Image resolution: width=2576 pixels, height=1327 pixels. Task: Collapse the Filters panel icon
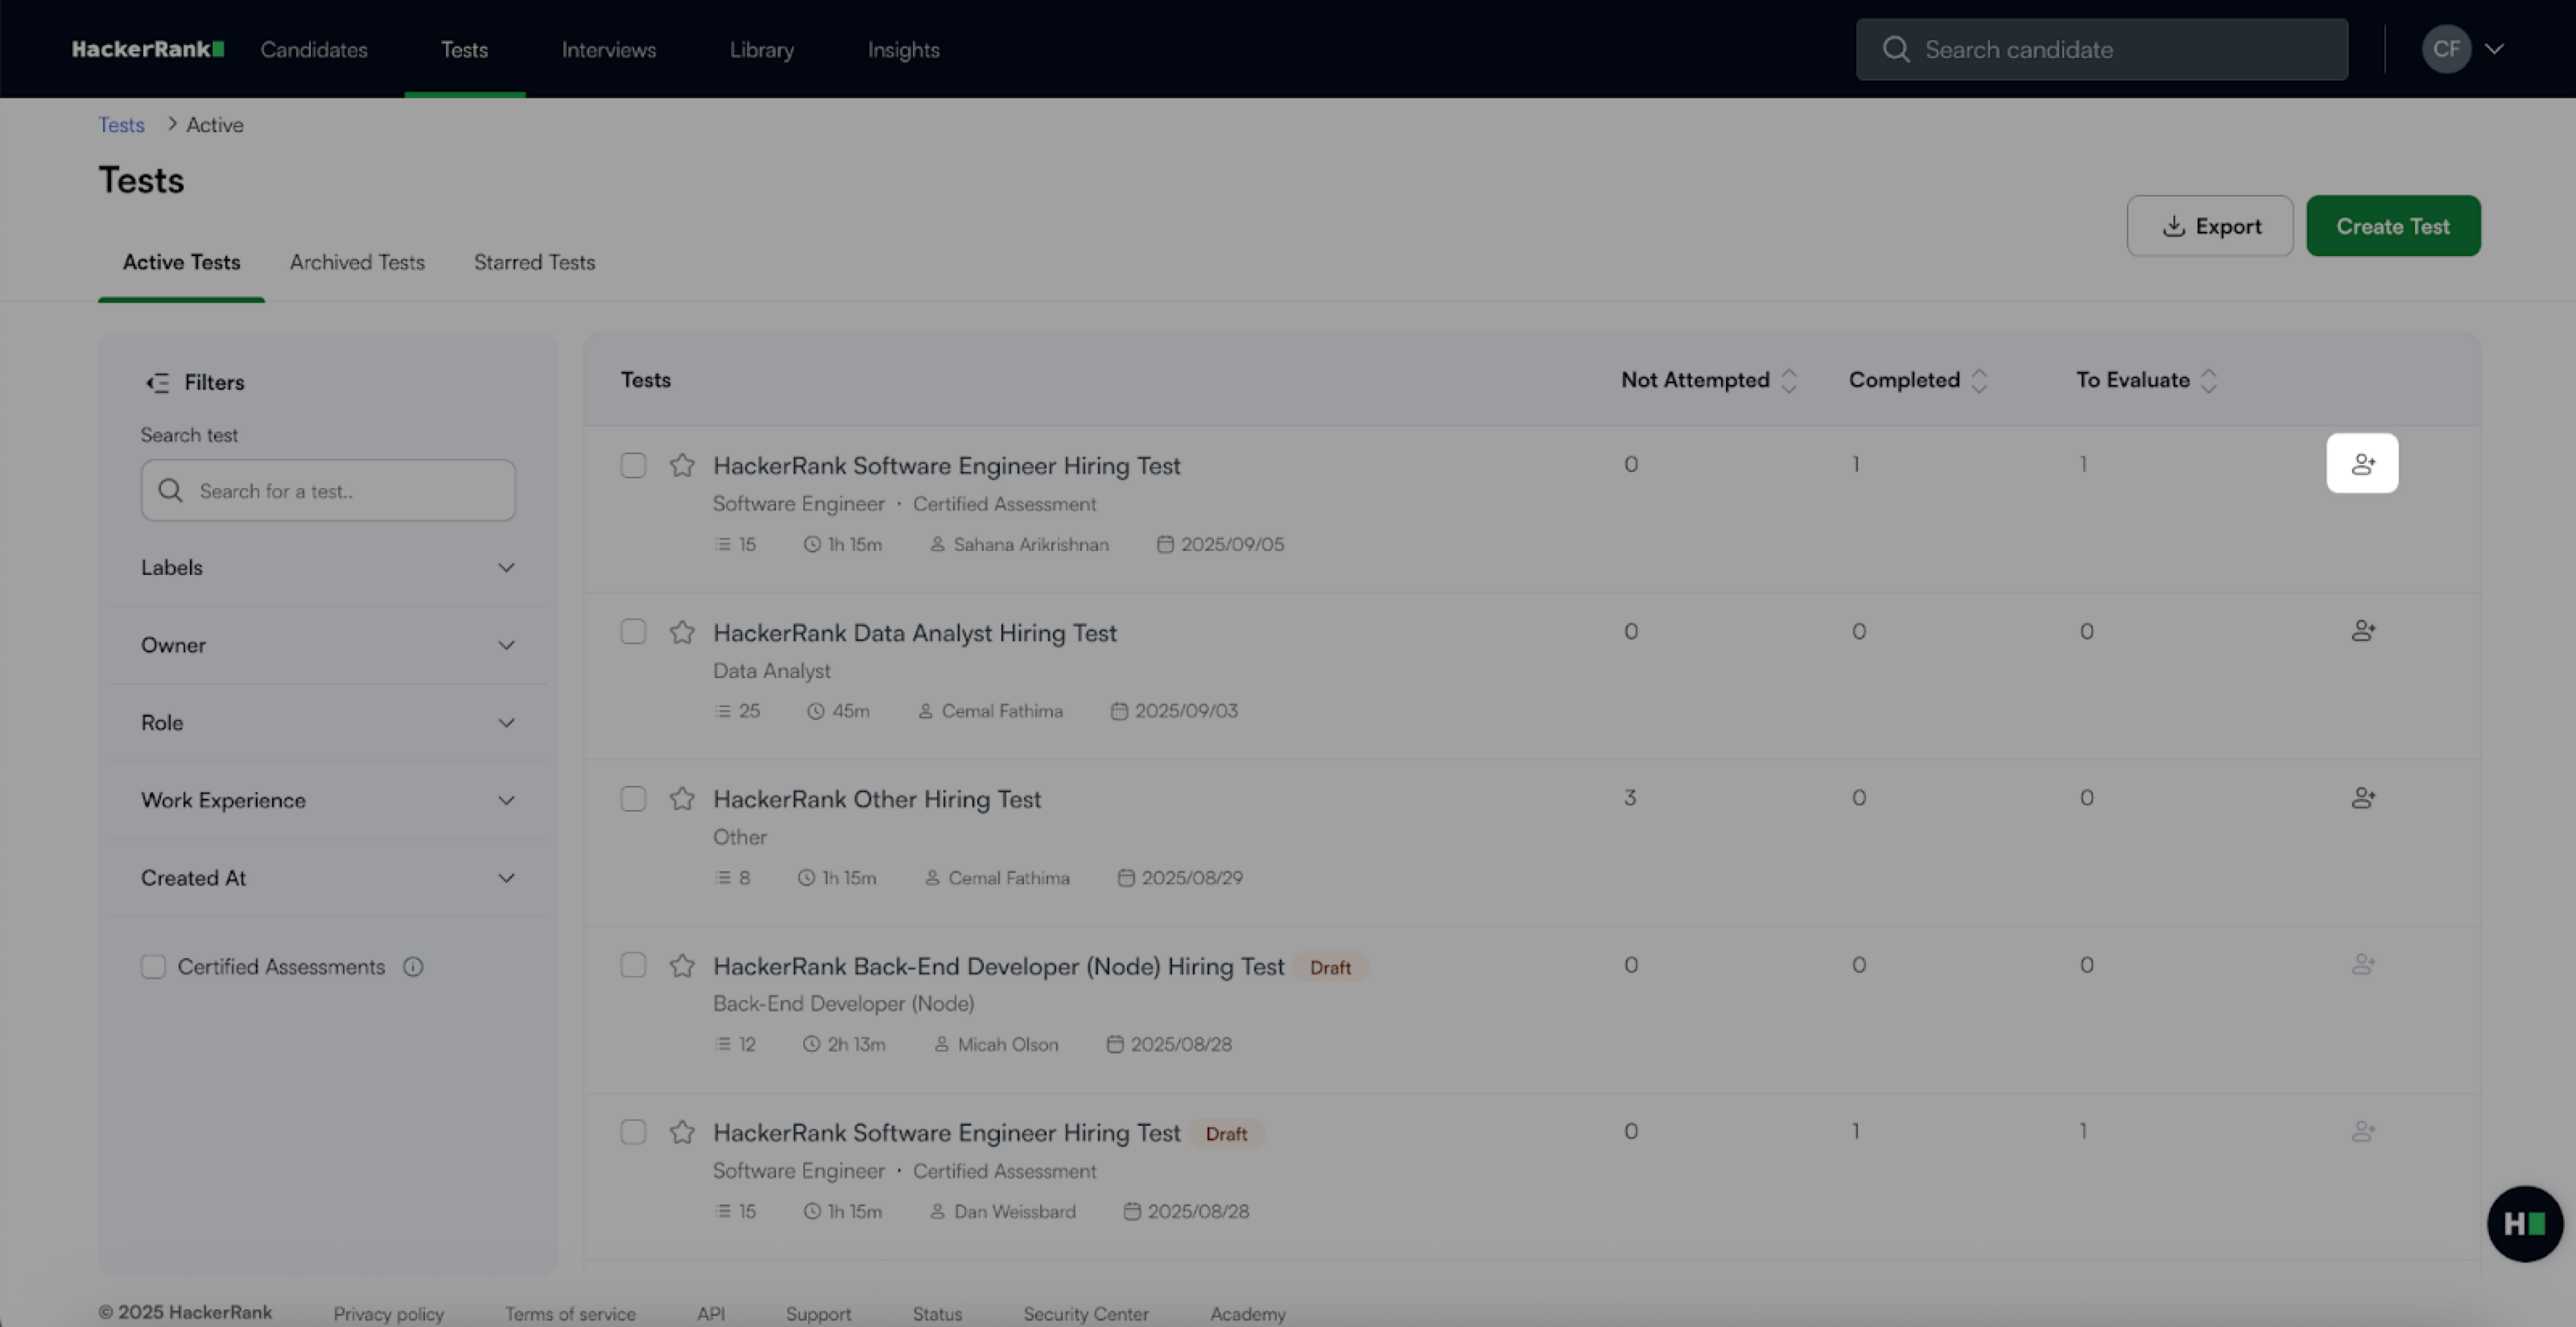[157, 383]
